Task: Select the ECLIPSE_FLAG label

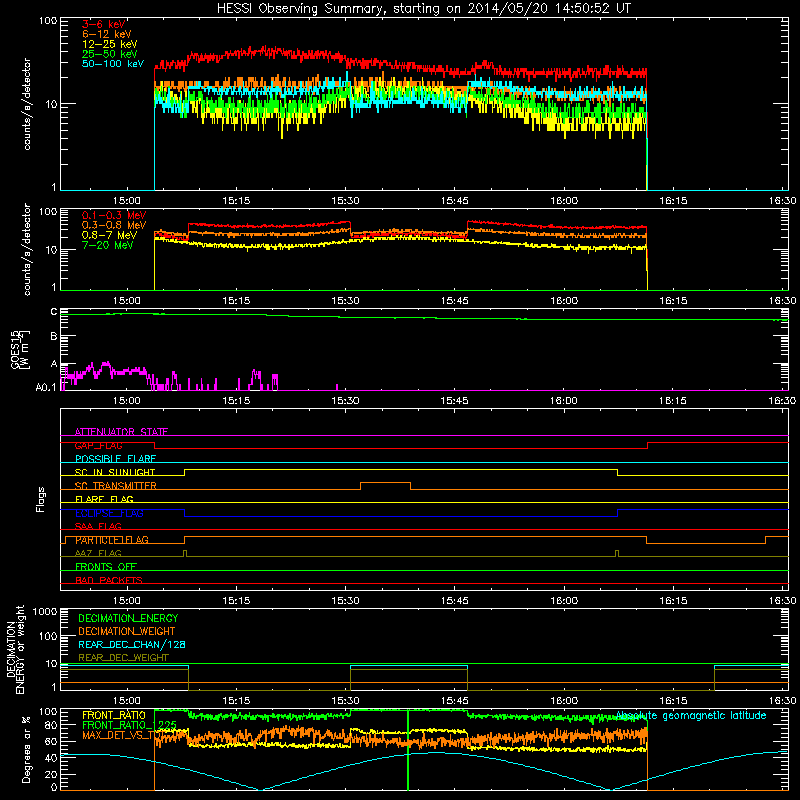Action: [x=109, y=513]
